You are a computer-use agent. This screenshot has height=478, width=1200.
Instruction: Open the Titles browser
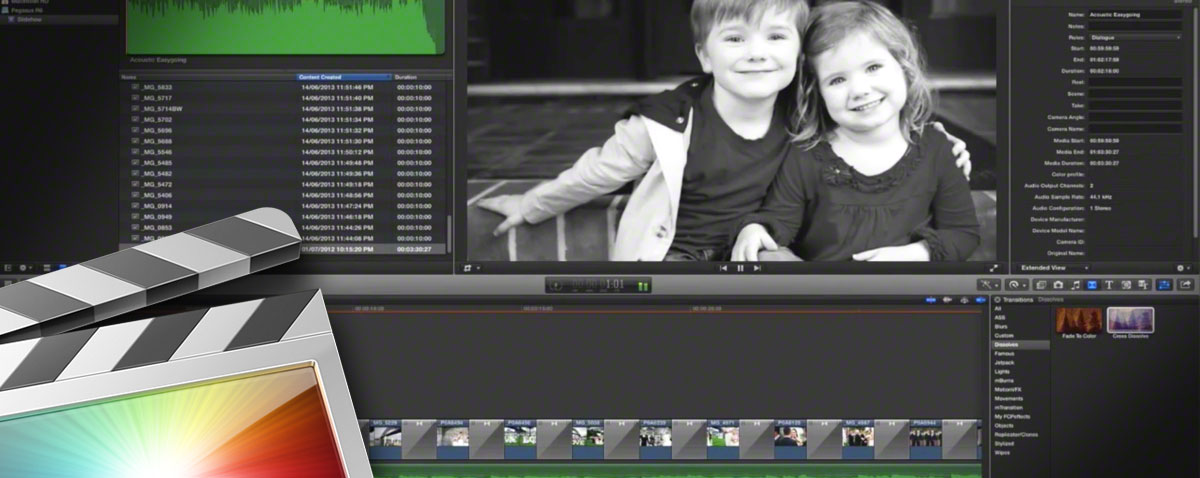tap(1109, 285)
